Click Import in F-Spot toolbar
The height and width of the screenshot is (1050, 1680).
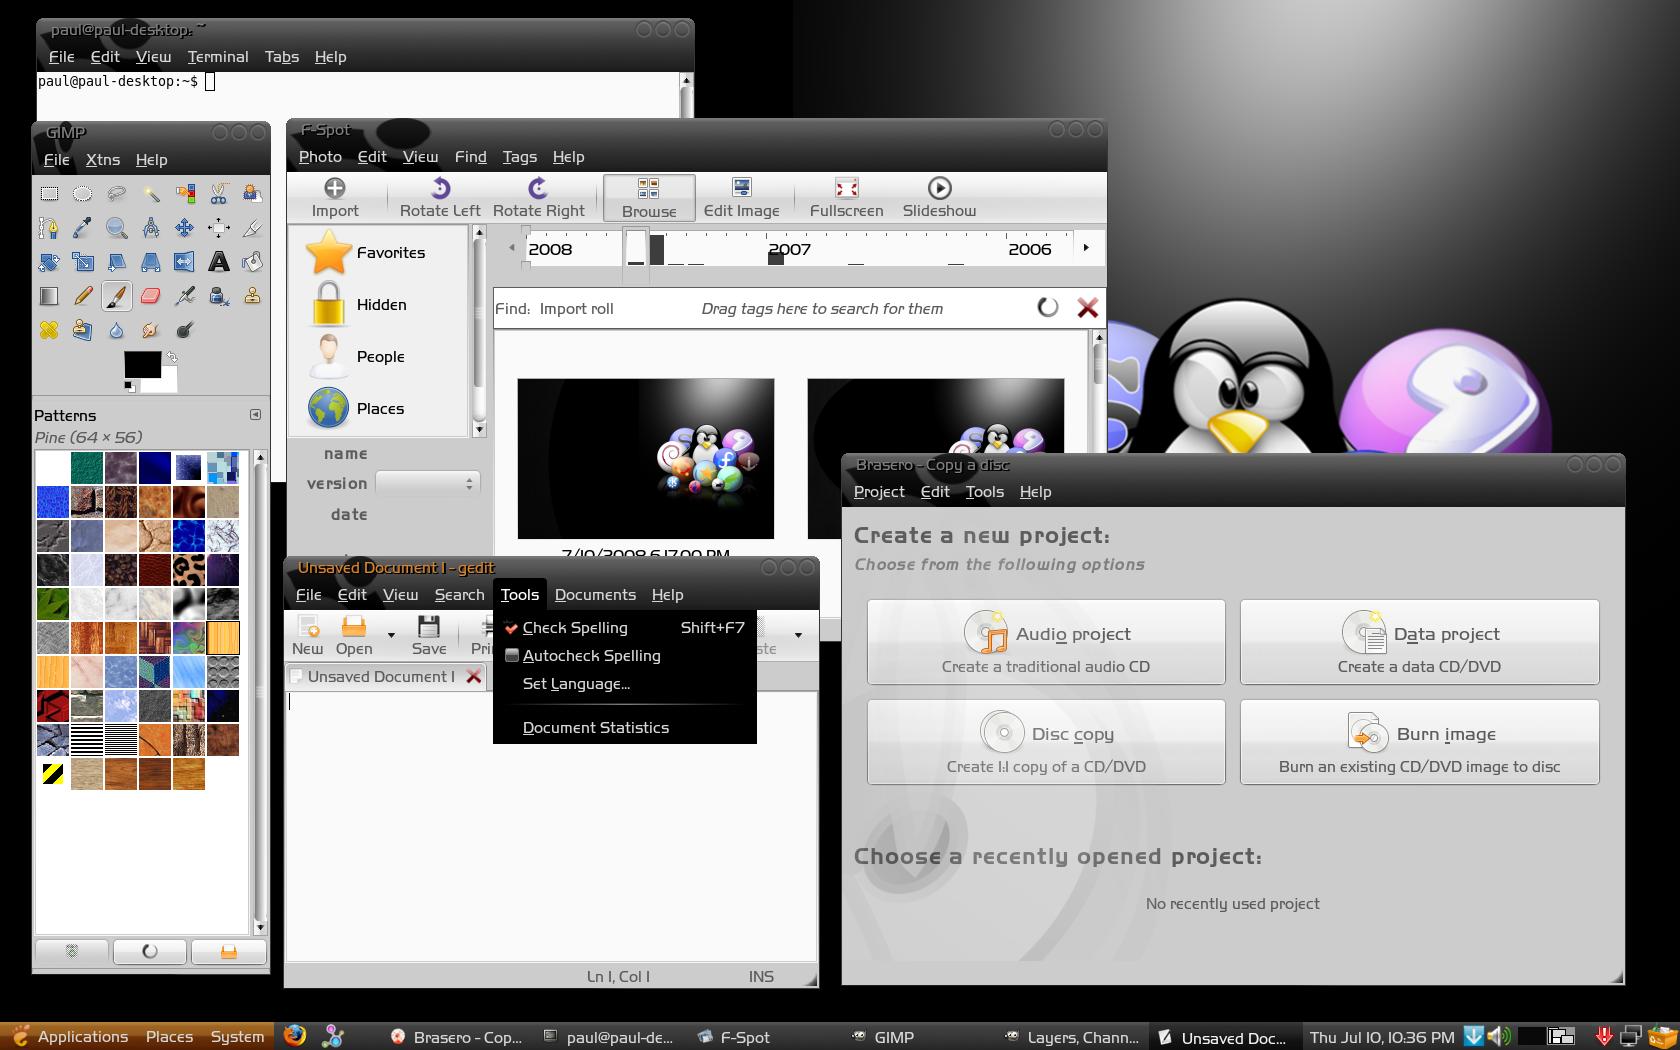point(335,197)
